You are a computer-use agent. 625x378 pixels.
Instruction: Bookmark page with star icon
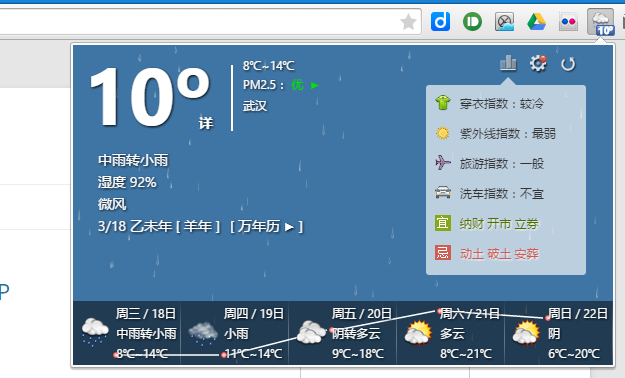point(409,22)
